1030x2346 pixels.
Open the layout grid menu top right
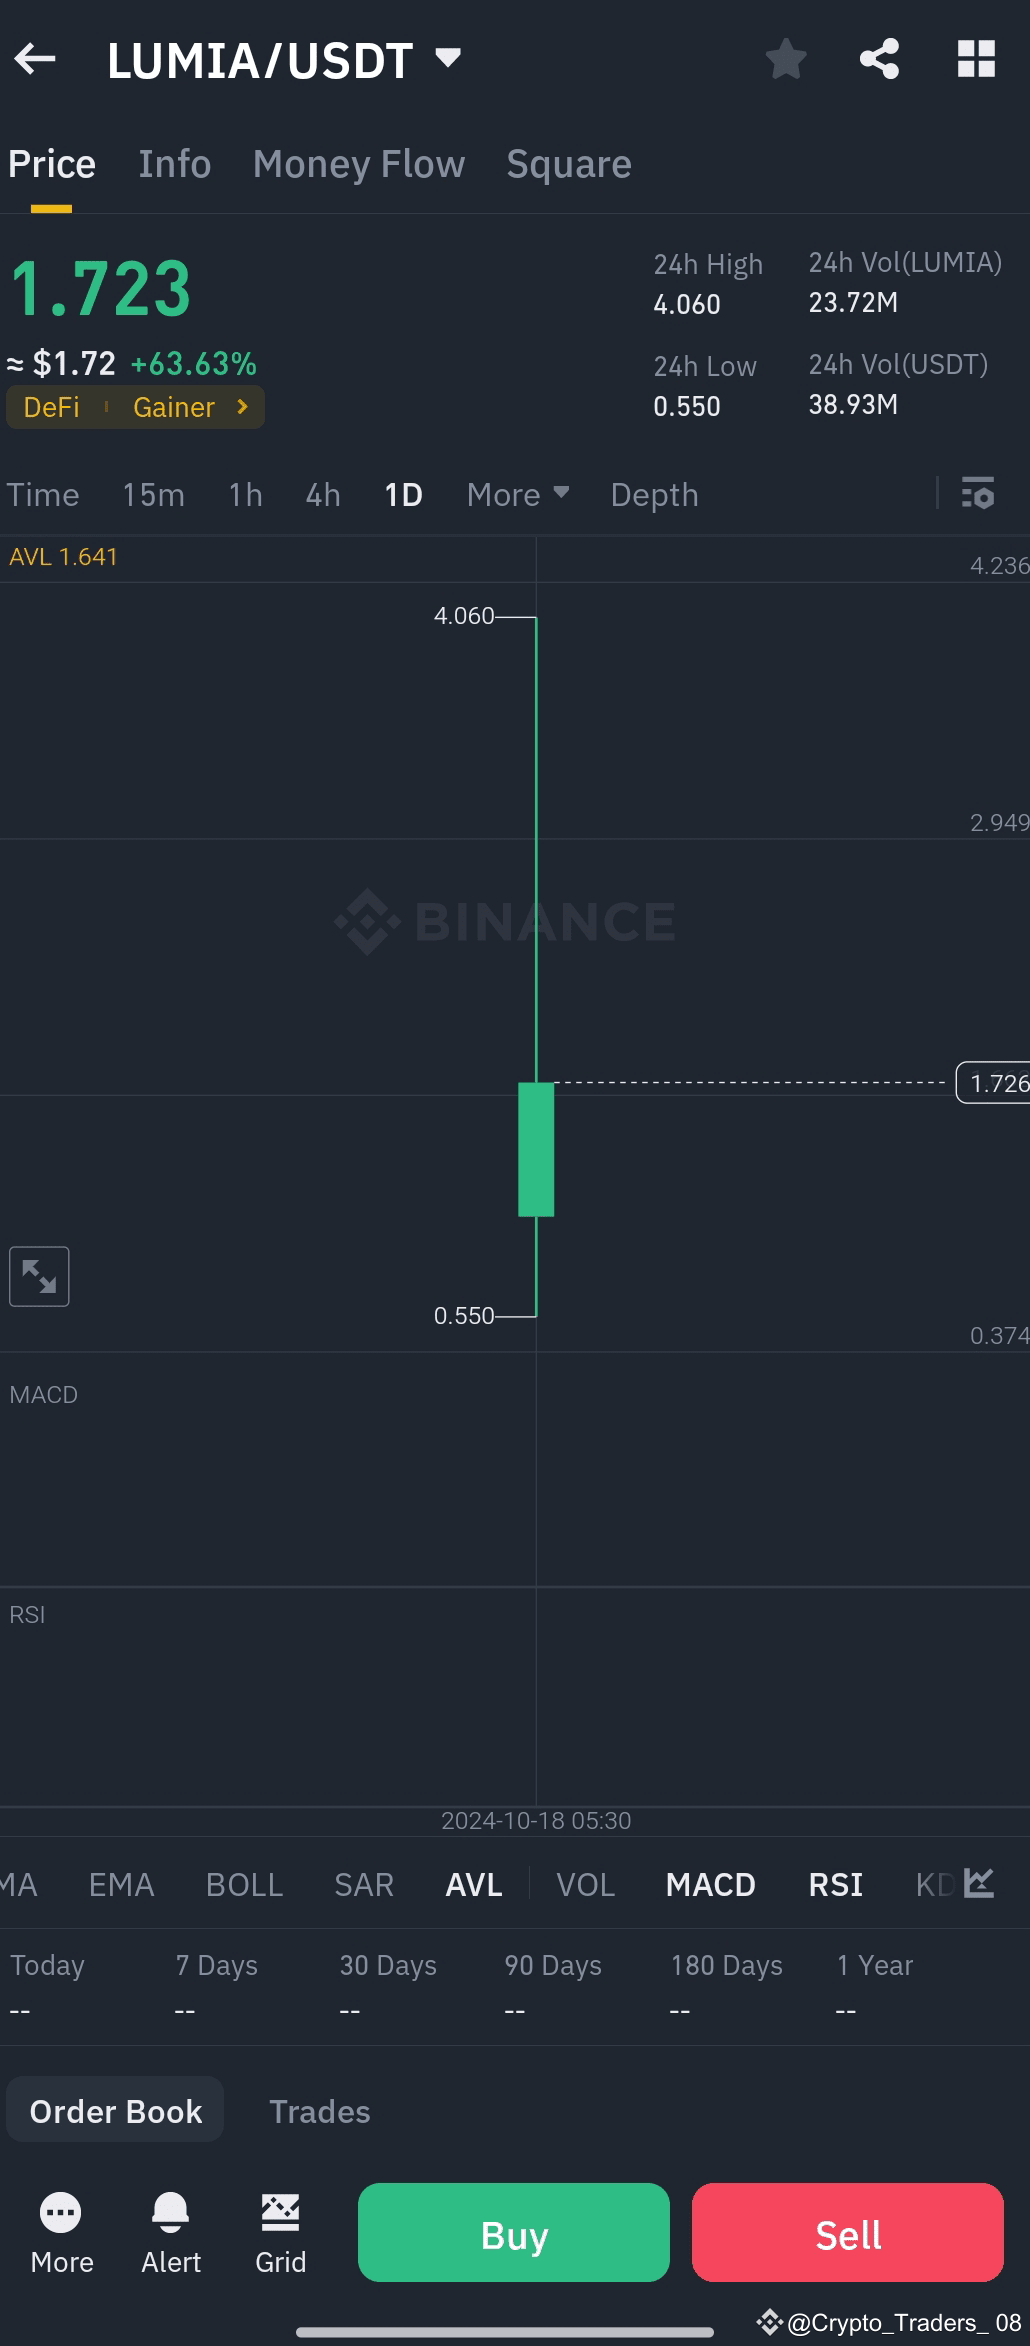click(975, 58)
